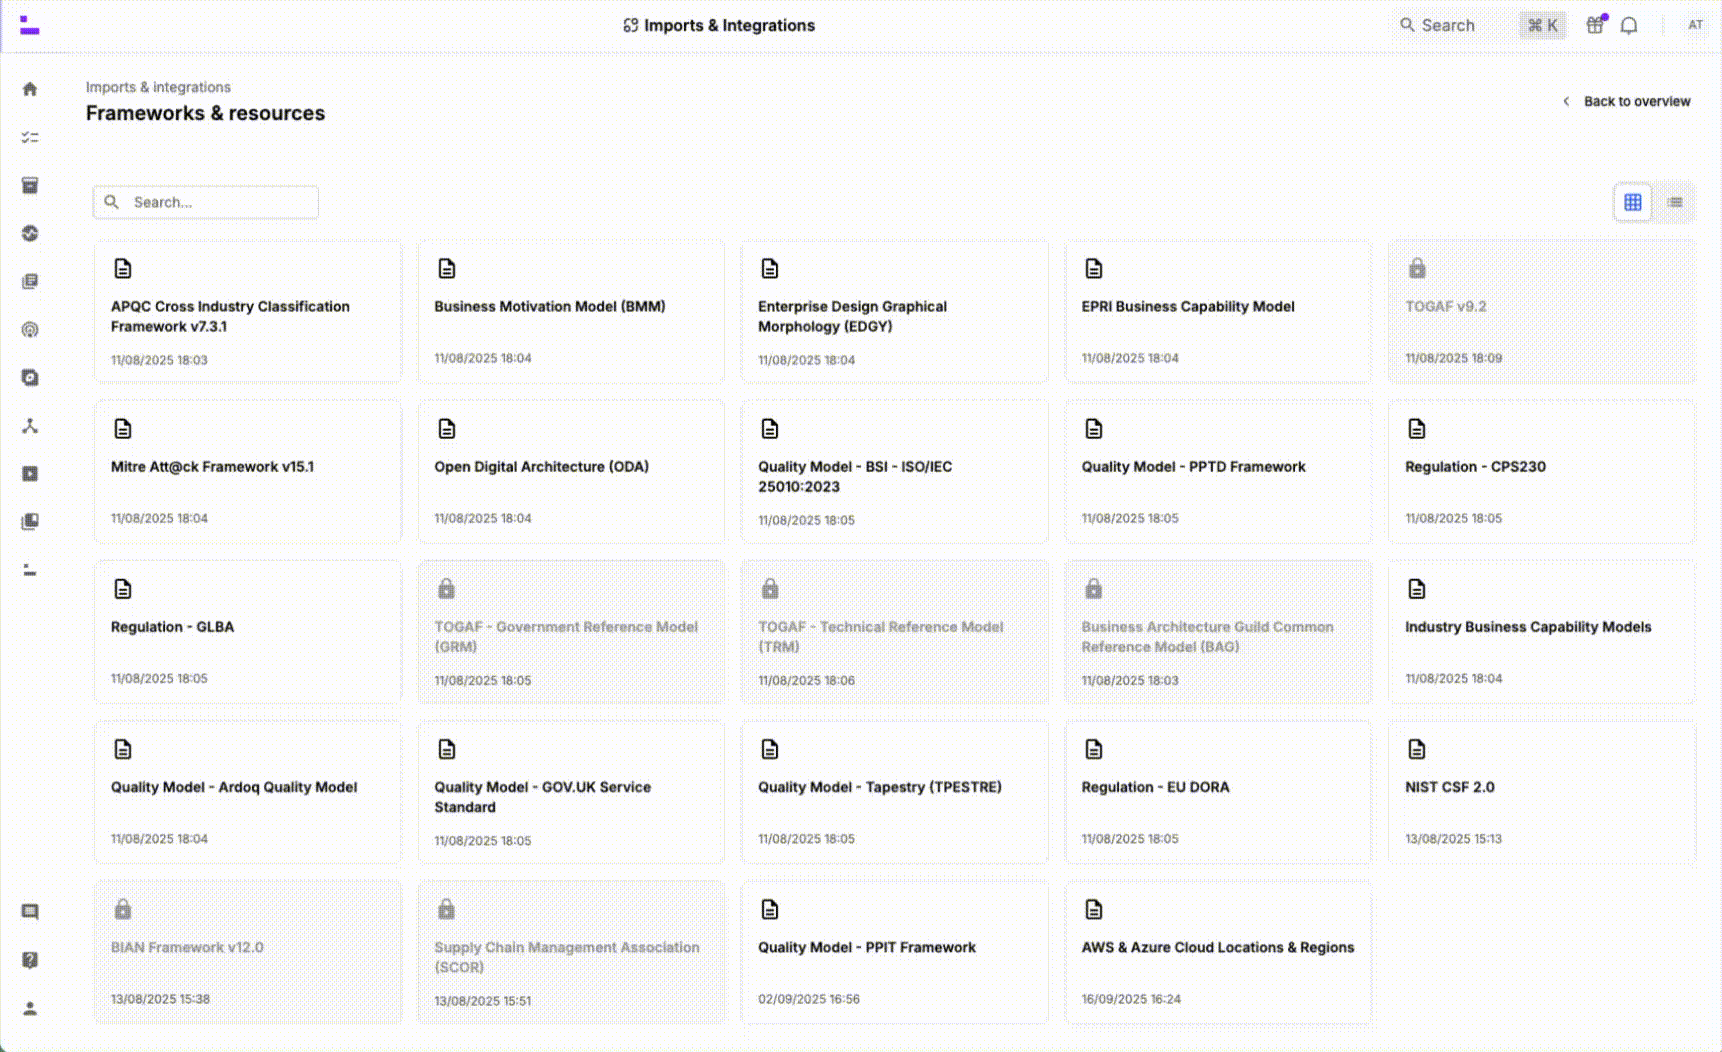Click the purple logo in top-left corner
Viewport: 1722px width, 1052px height.
(x=29, y=26)
